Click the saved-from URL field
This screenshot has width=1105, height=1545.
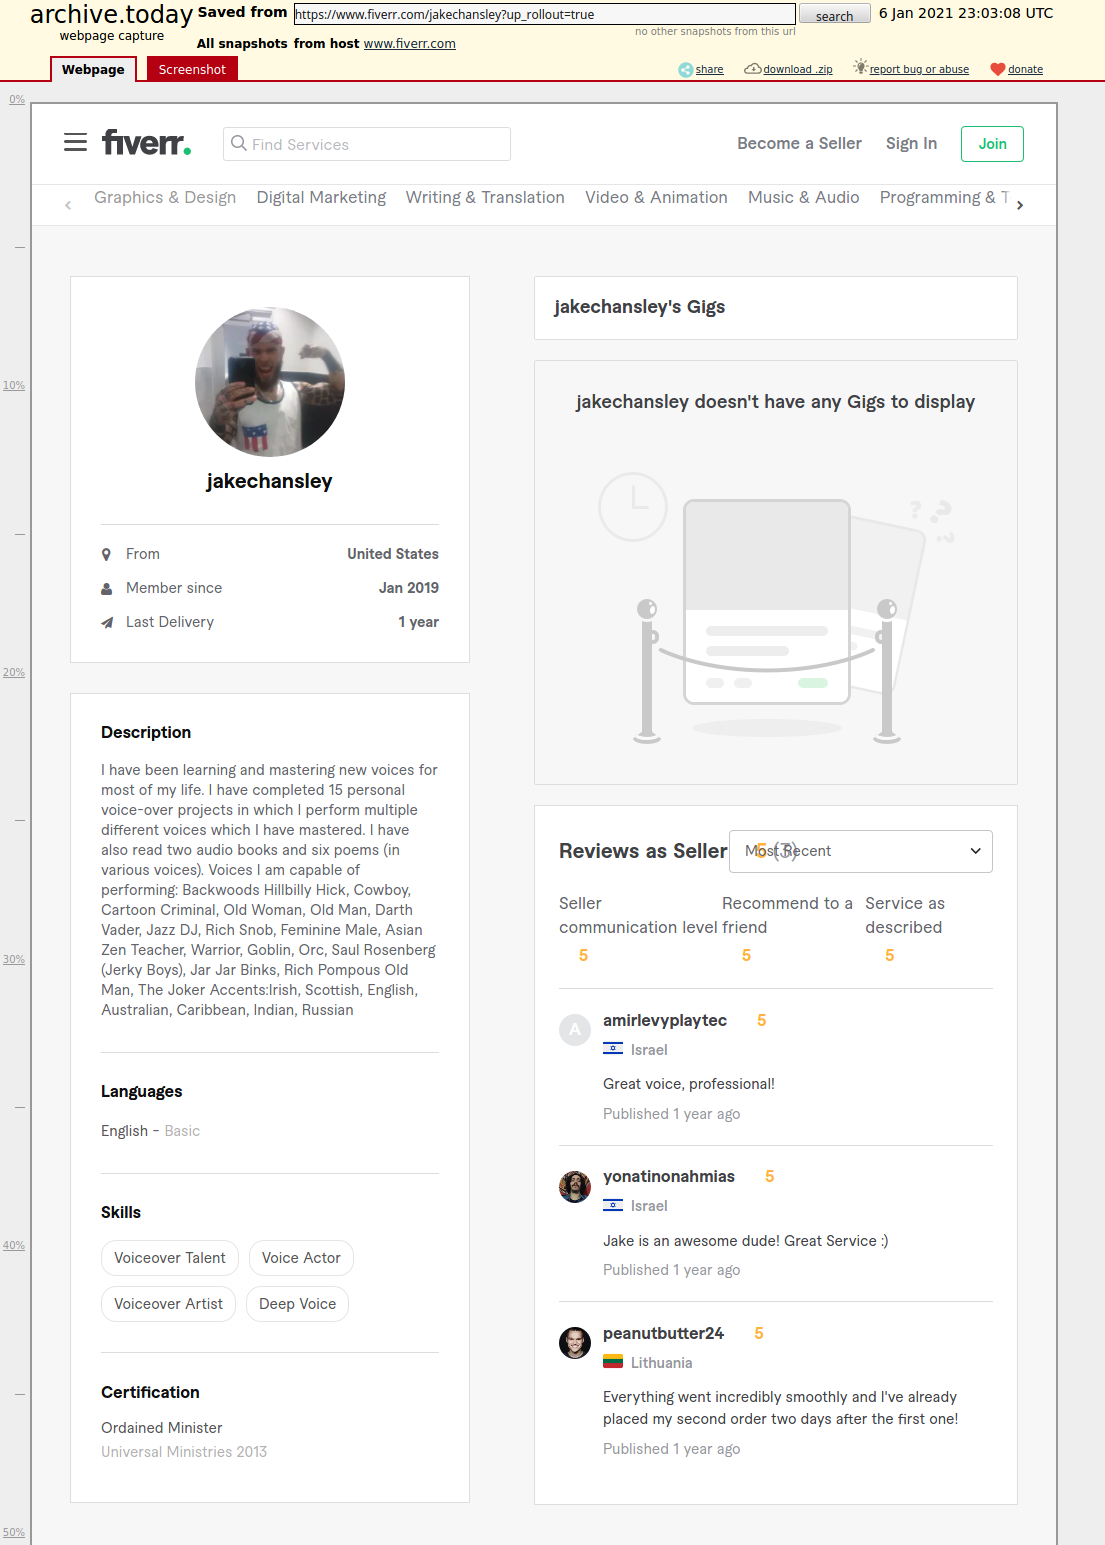click(x=545, y=14)
